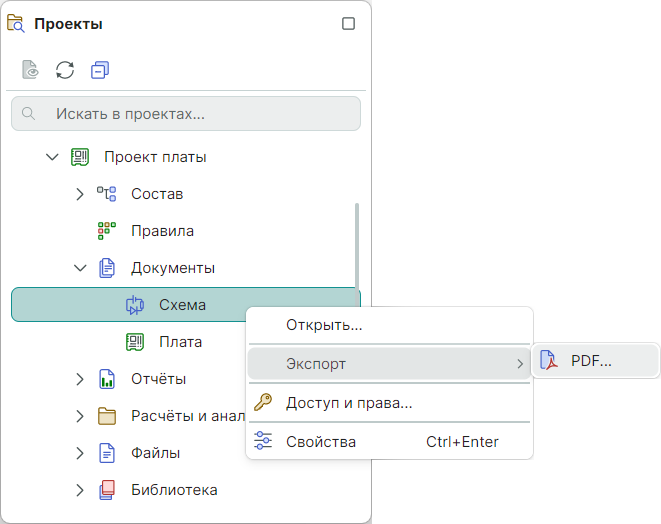The width and height of the screenshot is (661, 524).
Task: Click the Библиотека books icon
Action: click(107, 490)
